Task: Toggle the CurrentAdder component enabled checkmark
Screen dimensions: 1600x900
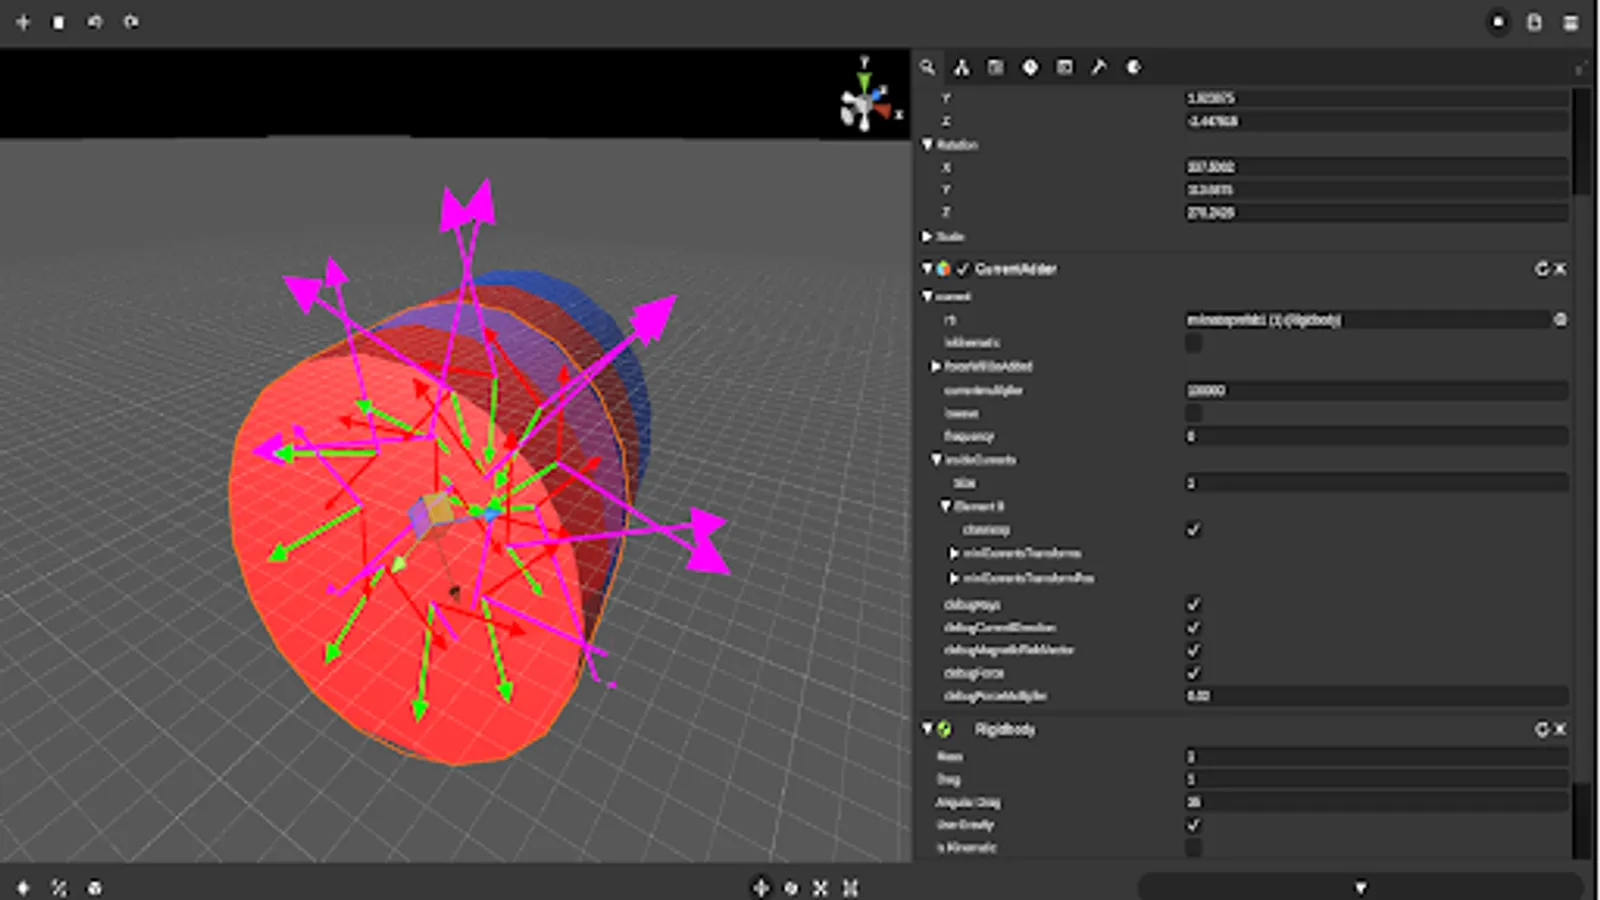Action: pyautogui.click(x=963, y=269)
